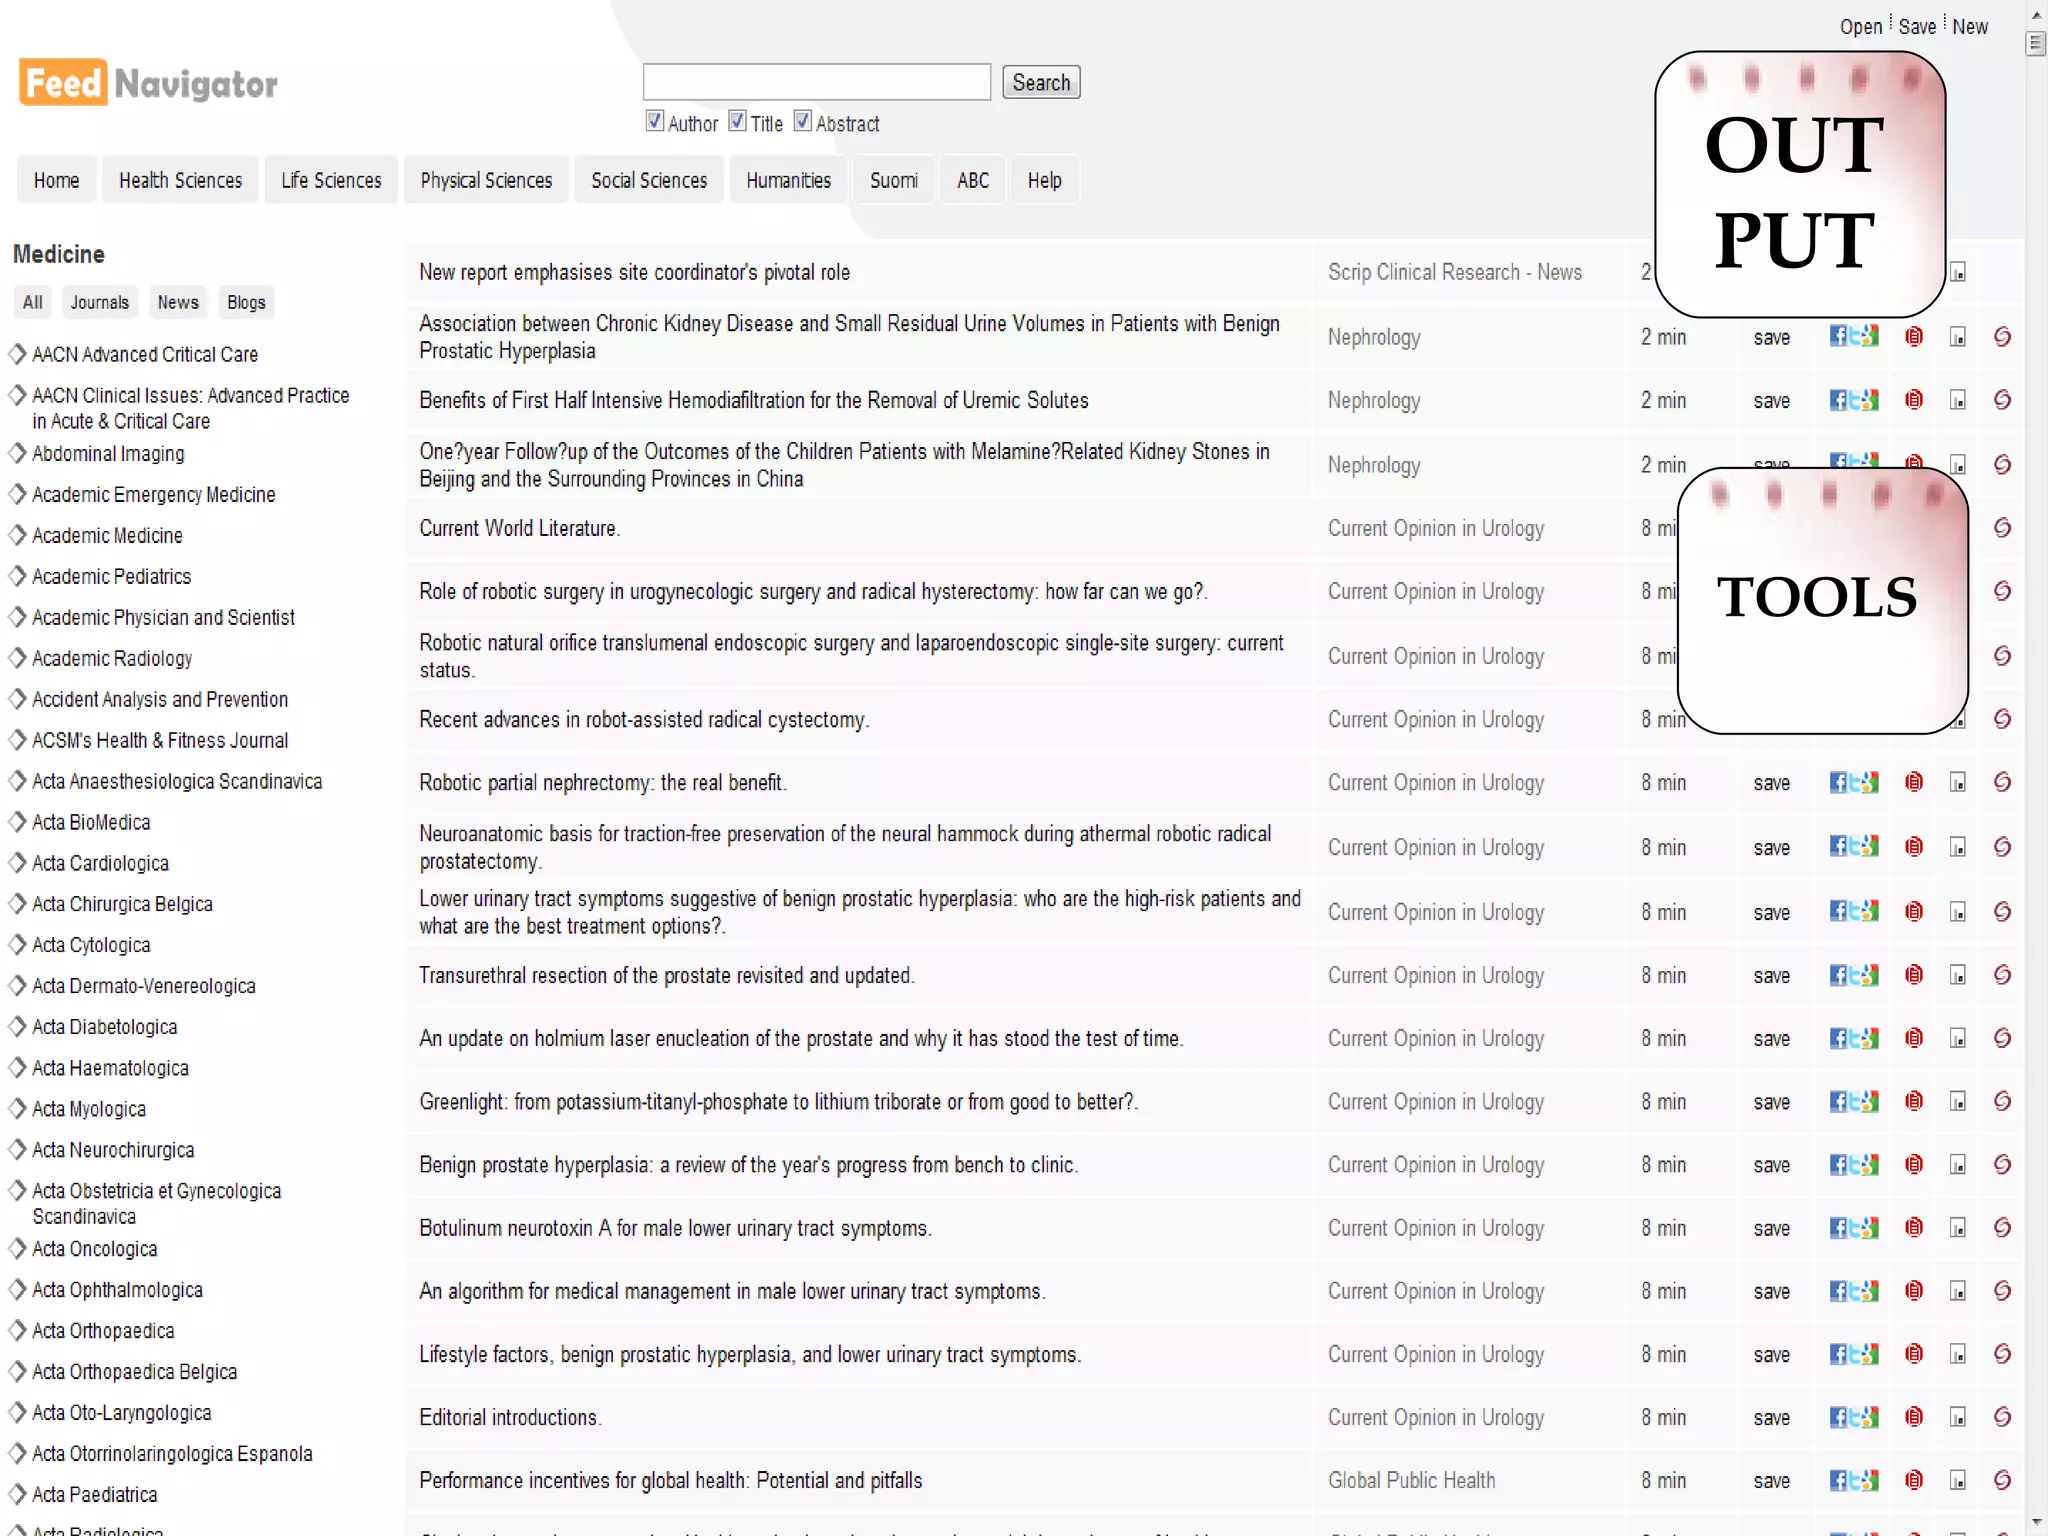Click Google share icon in Greenlight article row

(x=1871, y=1101)
